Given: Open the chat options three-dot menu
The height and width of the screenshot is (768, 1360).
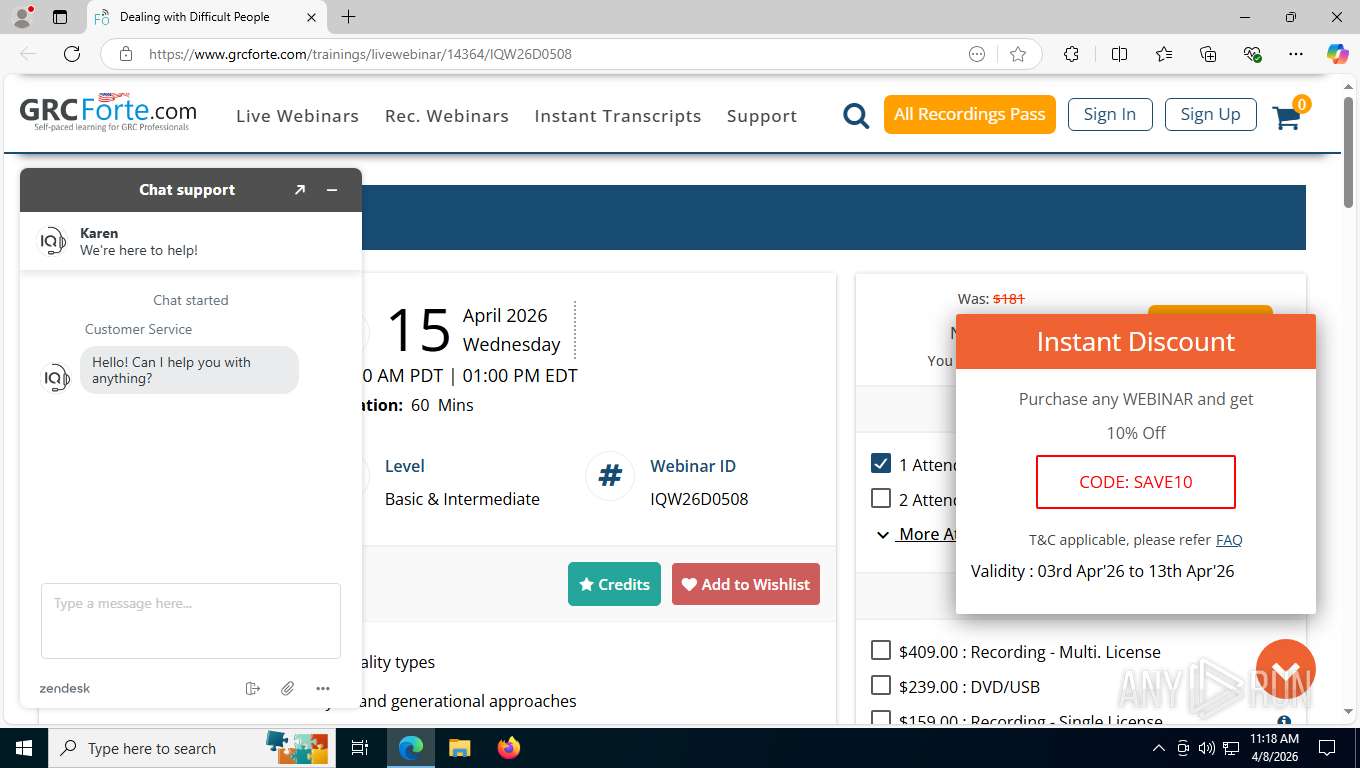Looking at the screenshot, I should pyautogui.click(x=322, y=688).
